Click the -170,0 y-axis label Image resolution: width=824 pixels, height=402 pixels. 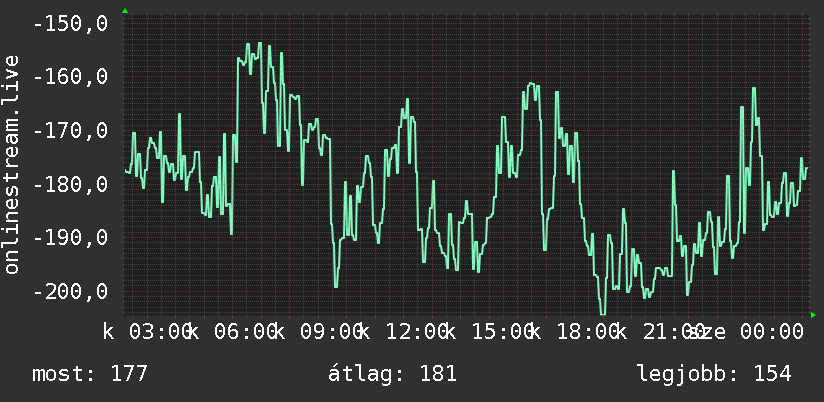(x=70, y=131)
